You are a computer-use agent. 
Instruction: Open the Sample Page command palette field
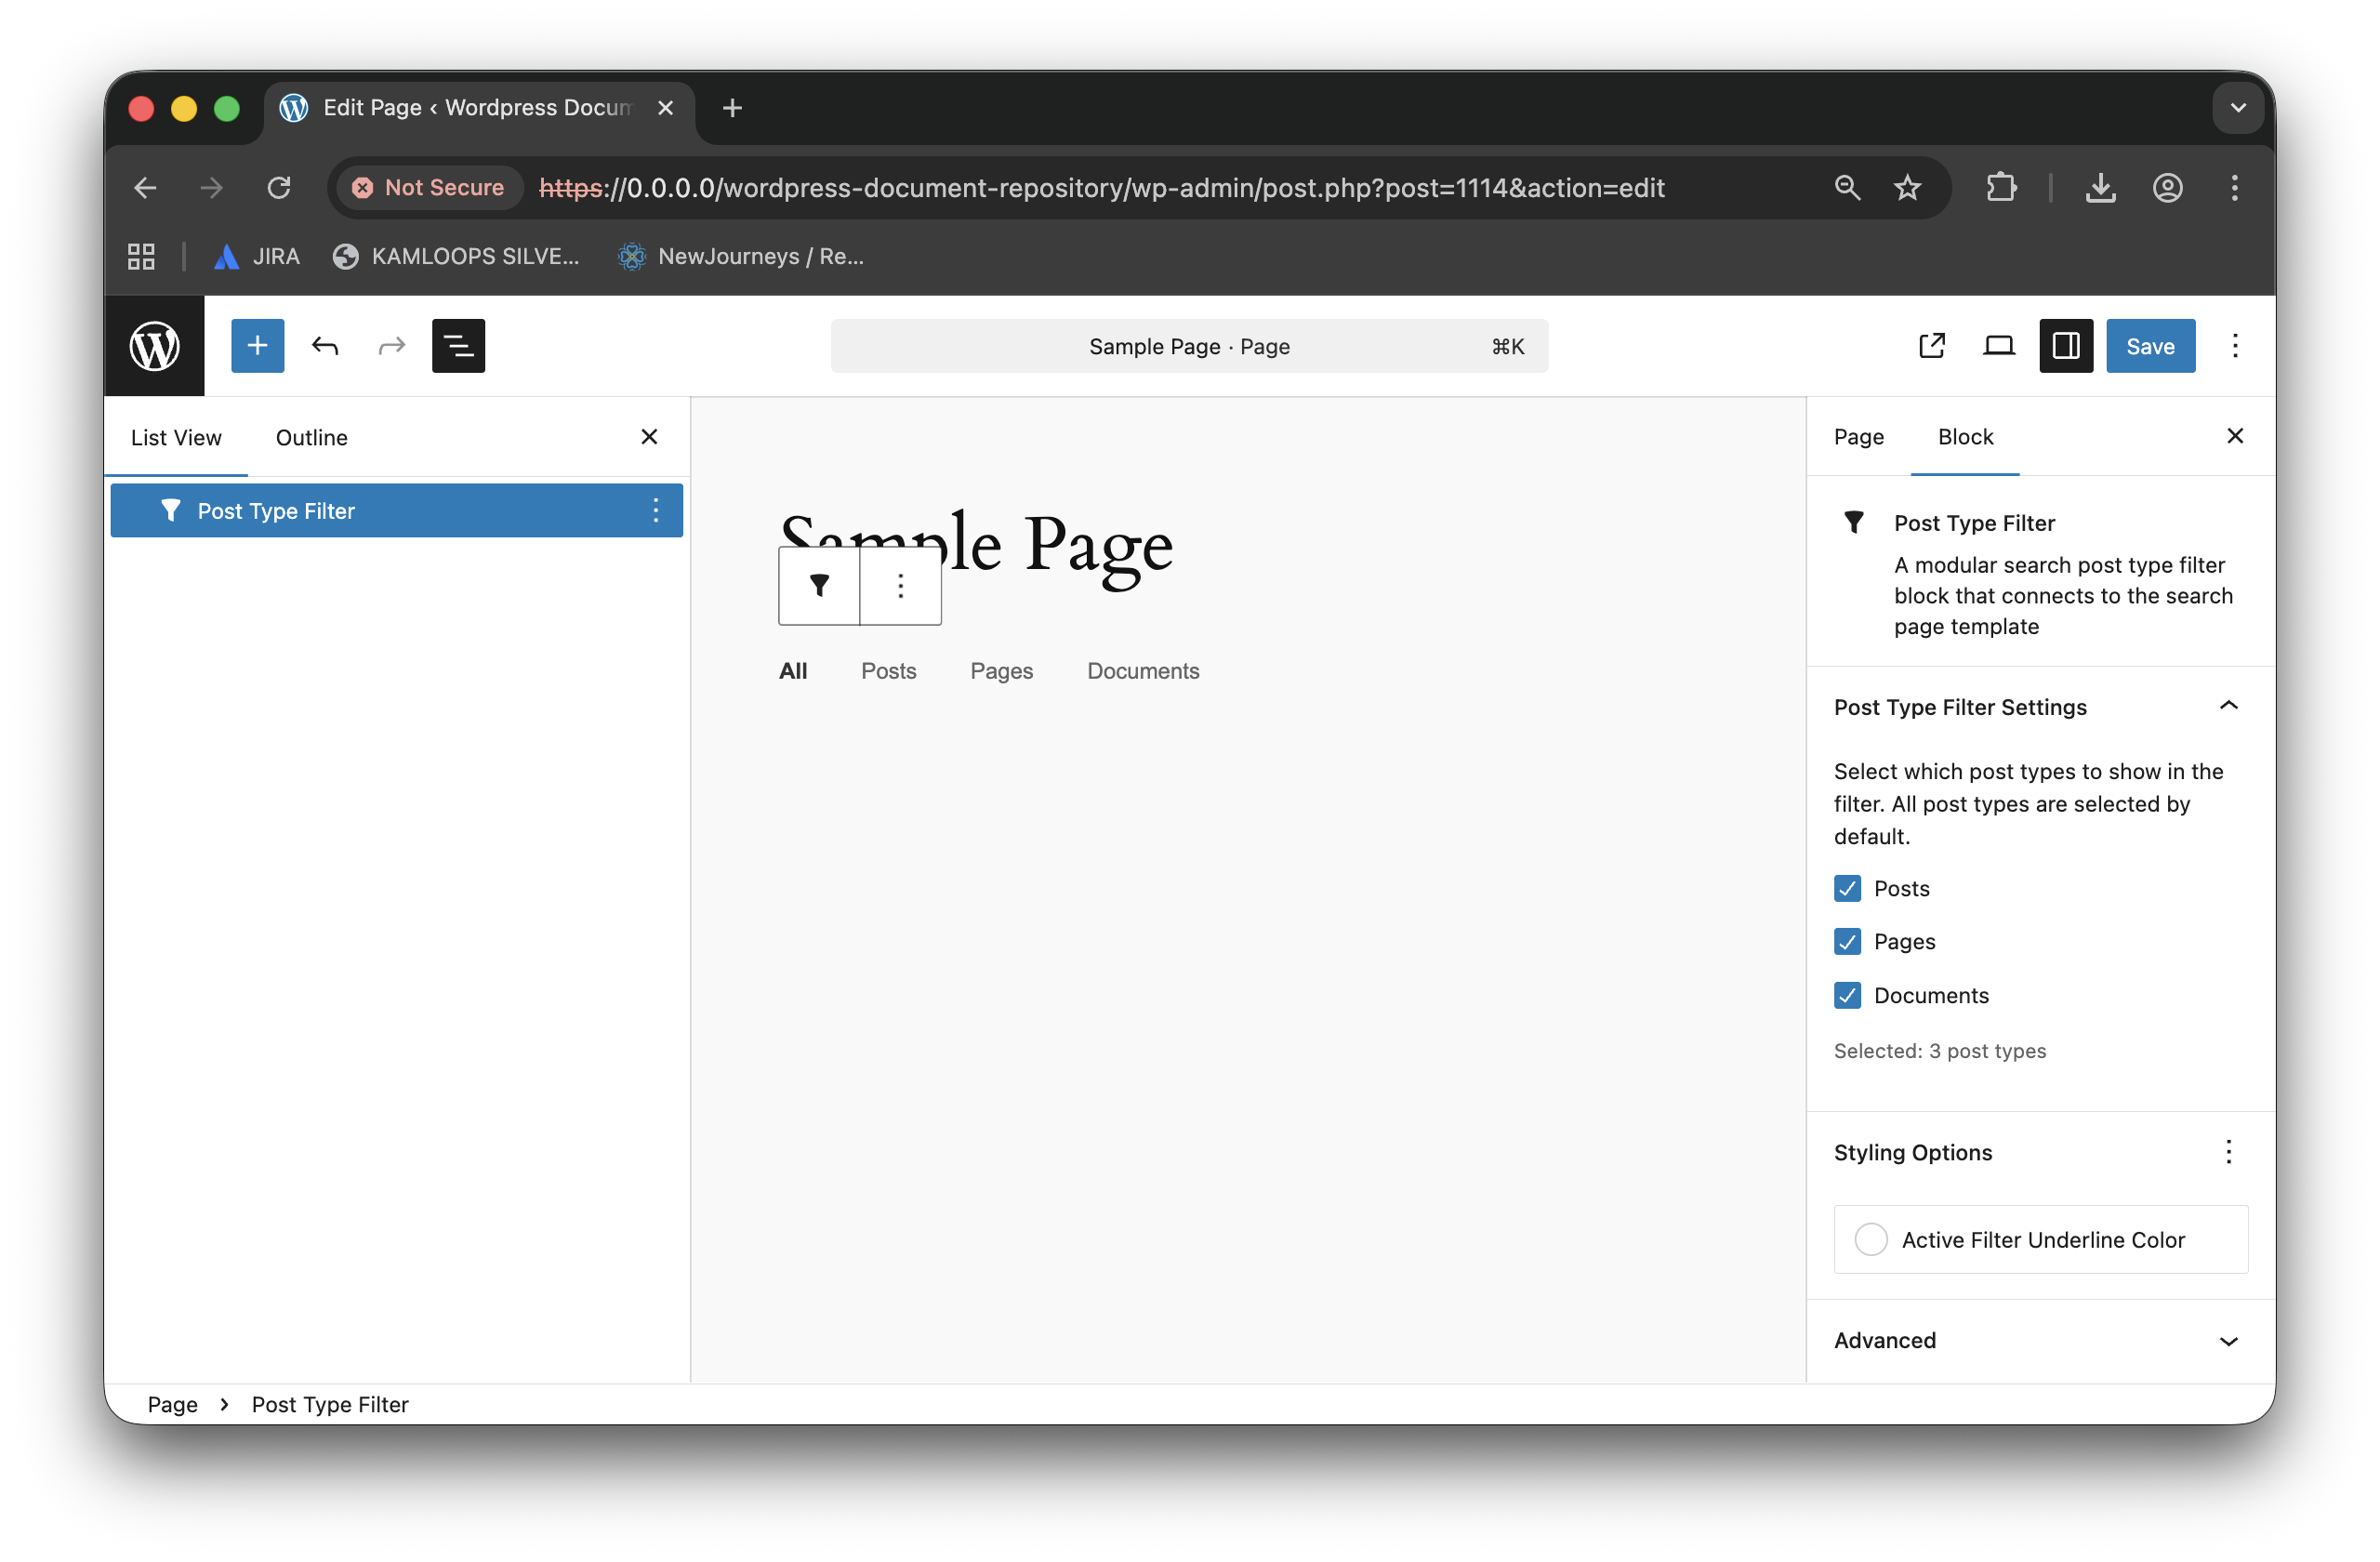click(1189, 346)
